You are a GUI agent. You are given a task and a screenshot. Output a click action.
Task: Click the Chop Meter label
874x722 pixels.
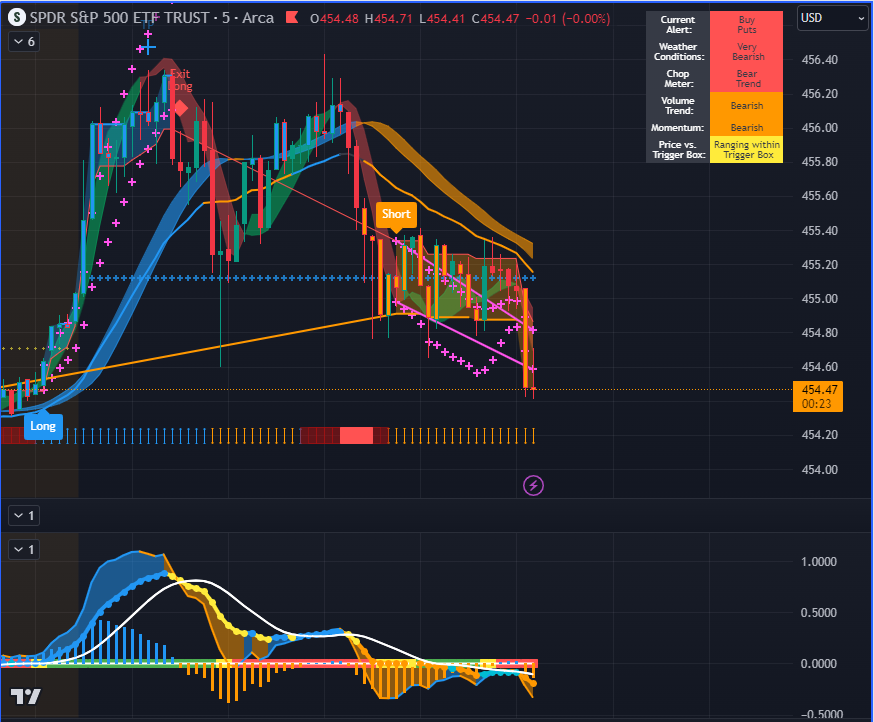(678, 79)
